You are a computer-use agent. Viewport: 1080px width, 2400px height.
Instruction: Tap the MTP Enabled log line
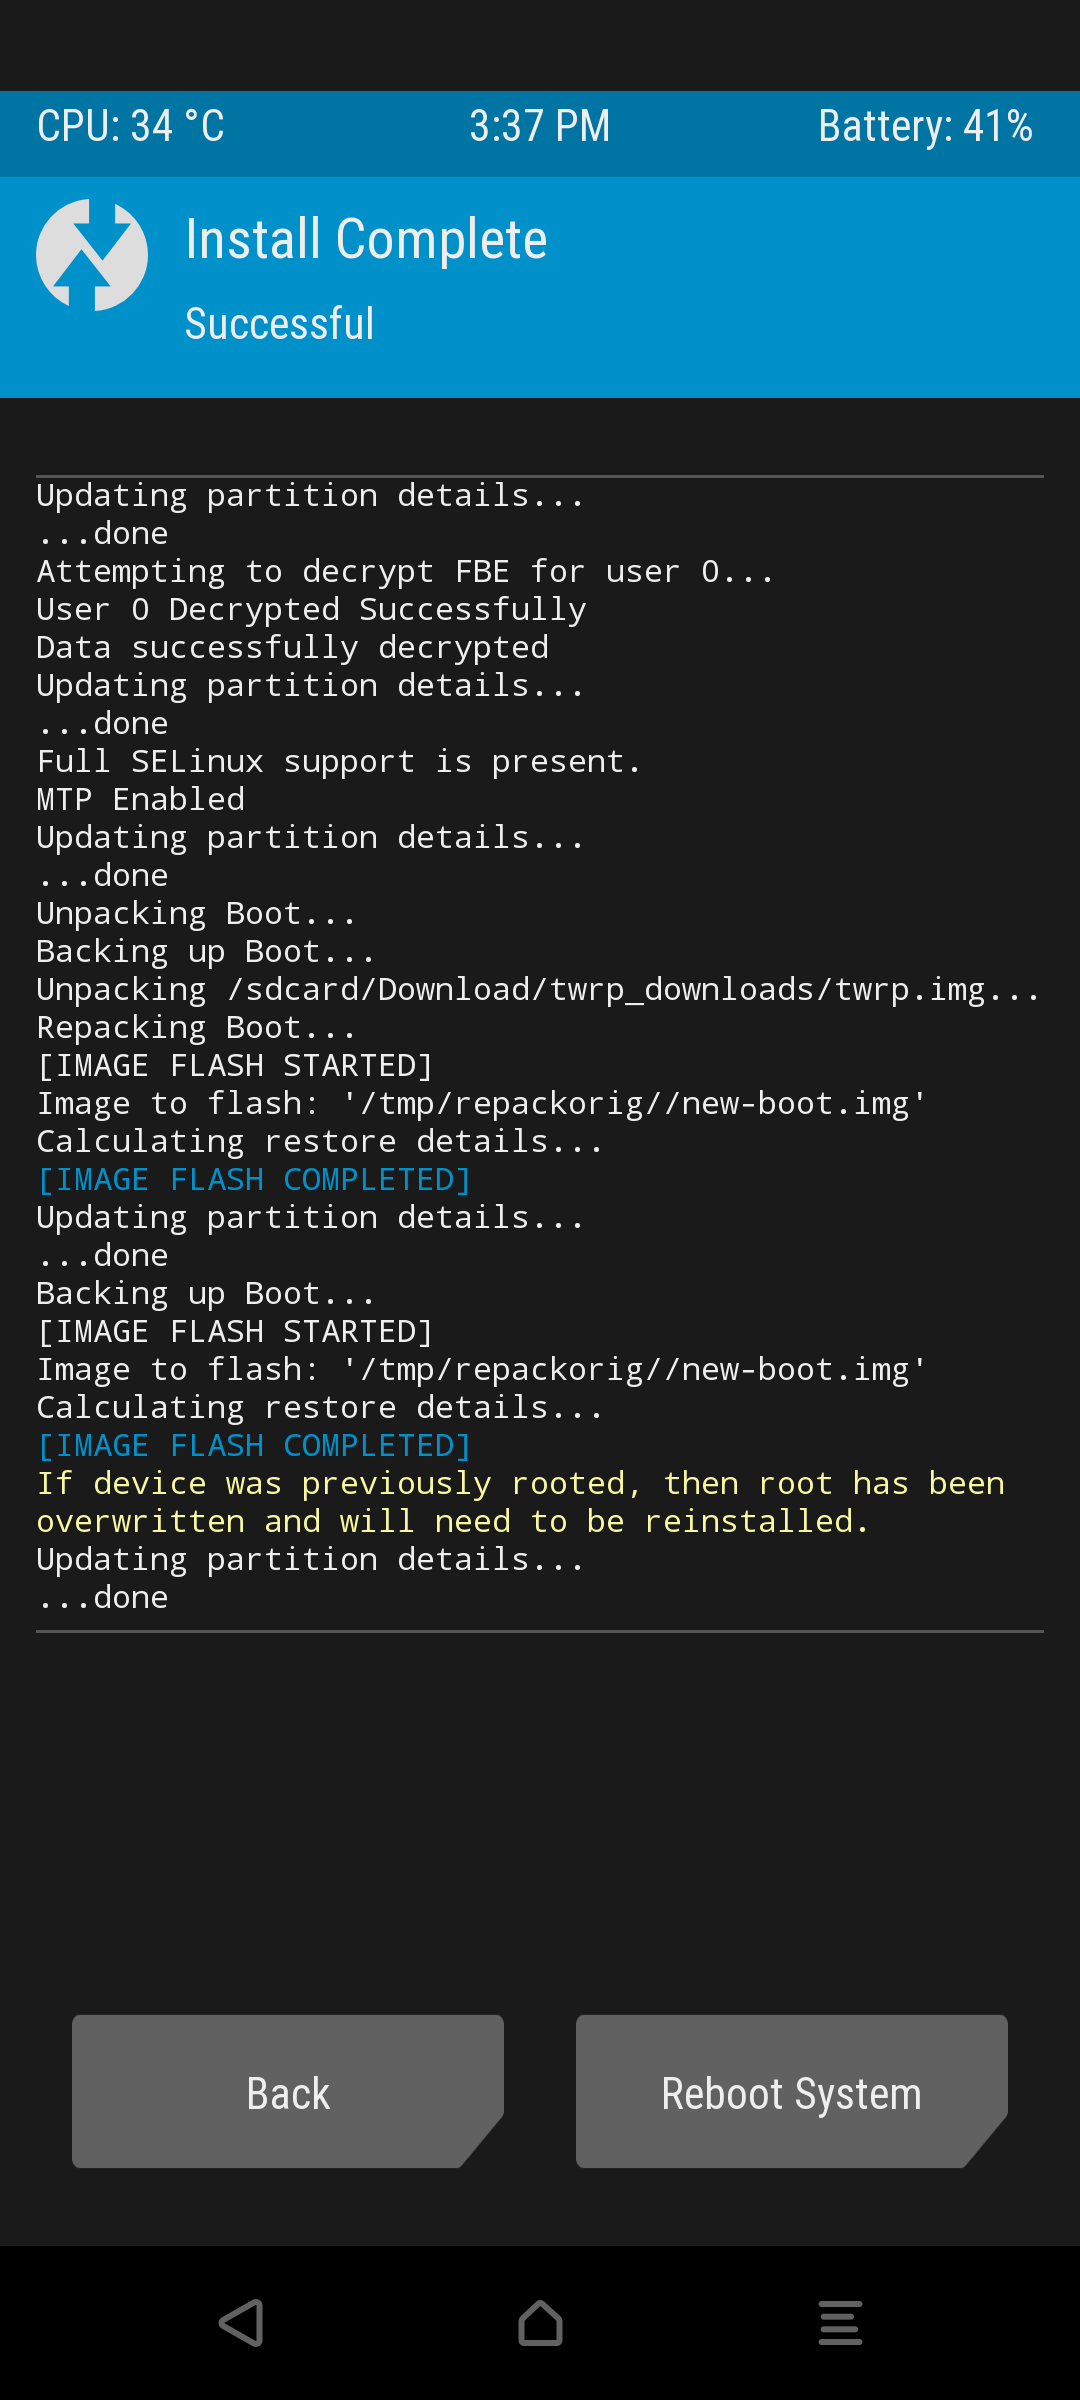(141, 799)
